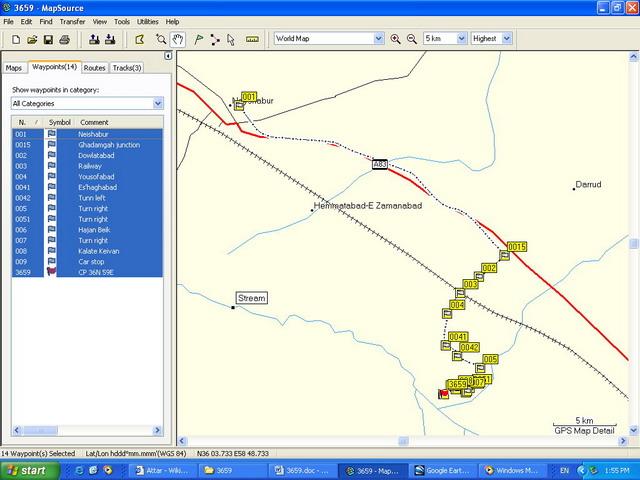The height and width of the screenshot is (480, 640).
Task: Select the Kalate Keivan waypoint row
Action: [87, 251]
